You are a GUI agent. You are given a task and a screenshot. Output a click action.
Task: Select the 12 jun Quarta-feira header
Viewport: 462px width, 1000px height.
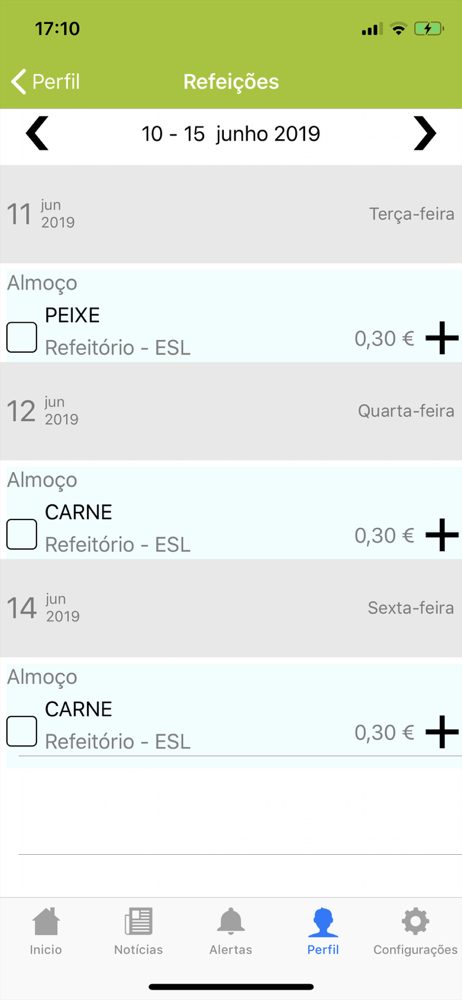231,411
